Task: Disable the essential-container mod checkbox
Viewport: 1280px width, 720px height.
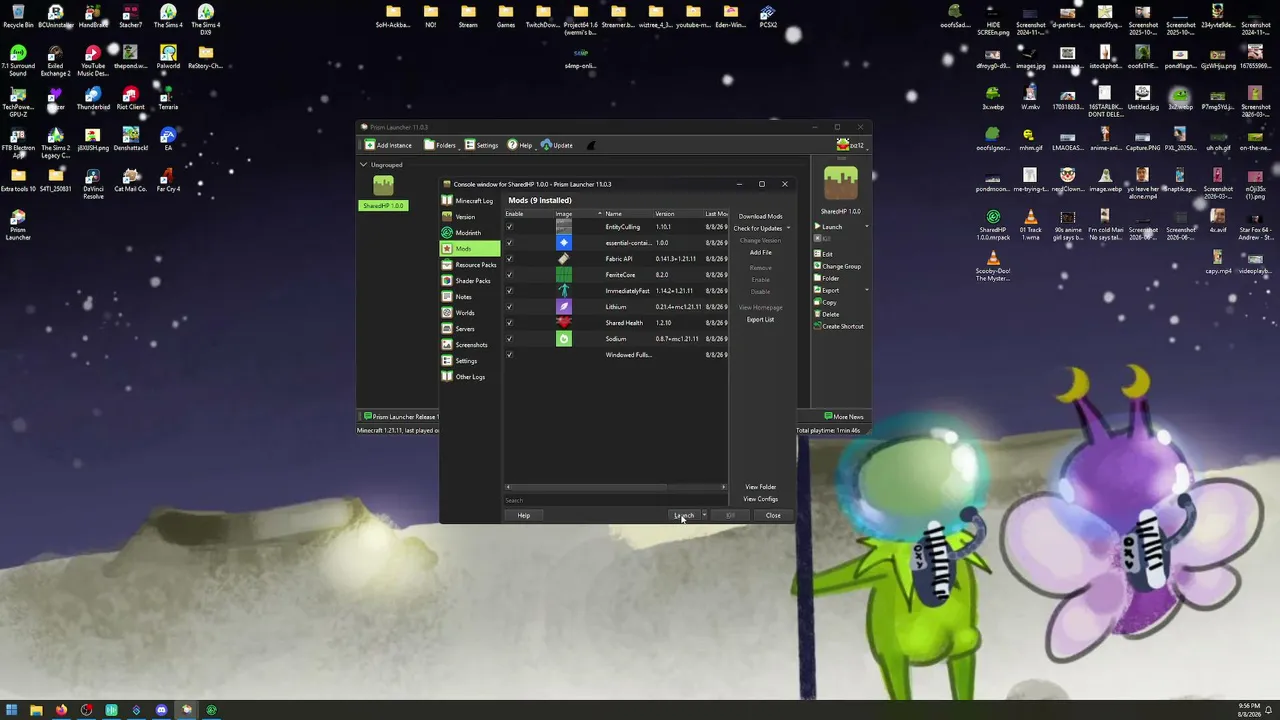Action: point(510,243)
